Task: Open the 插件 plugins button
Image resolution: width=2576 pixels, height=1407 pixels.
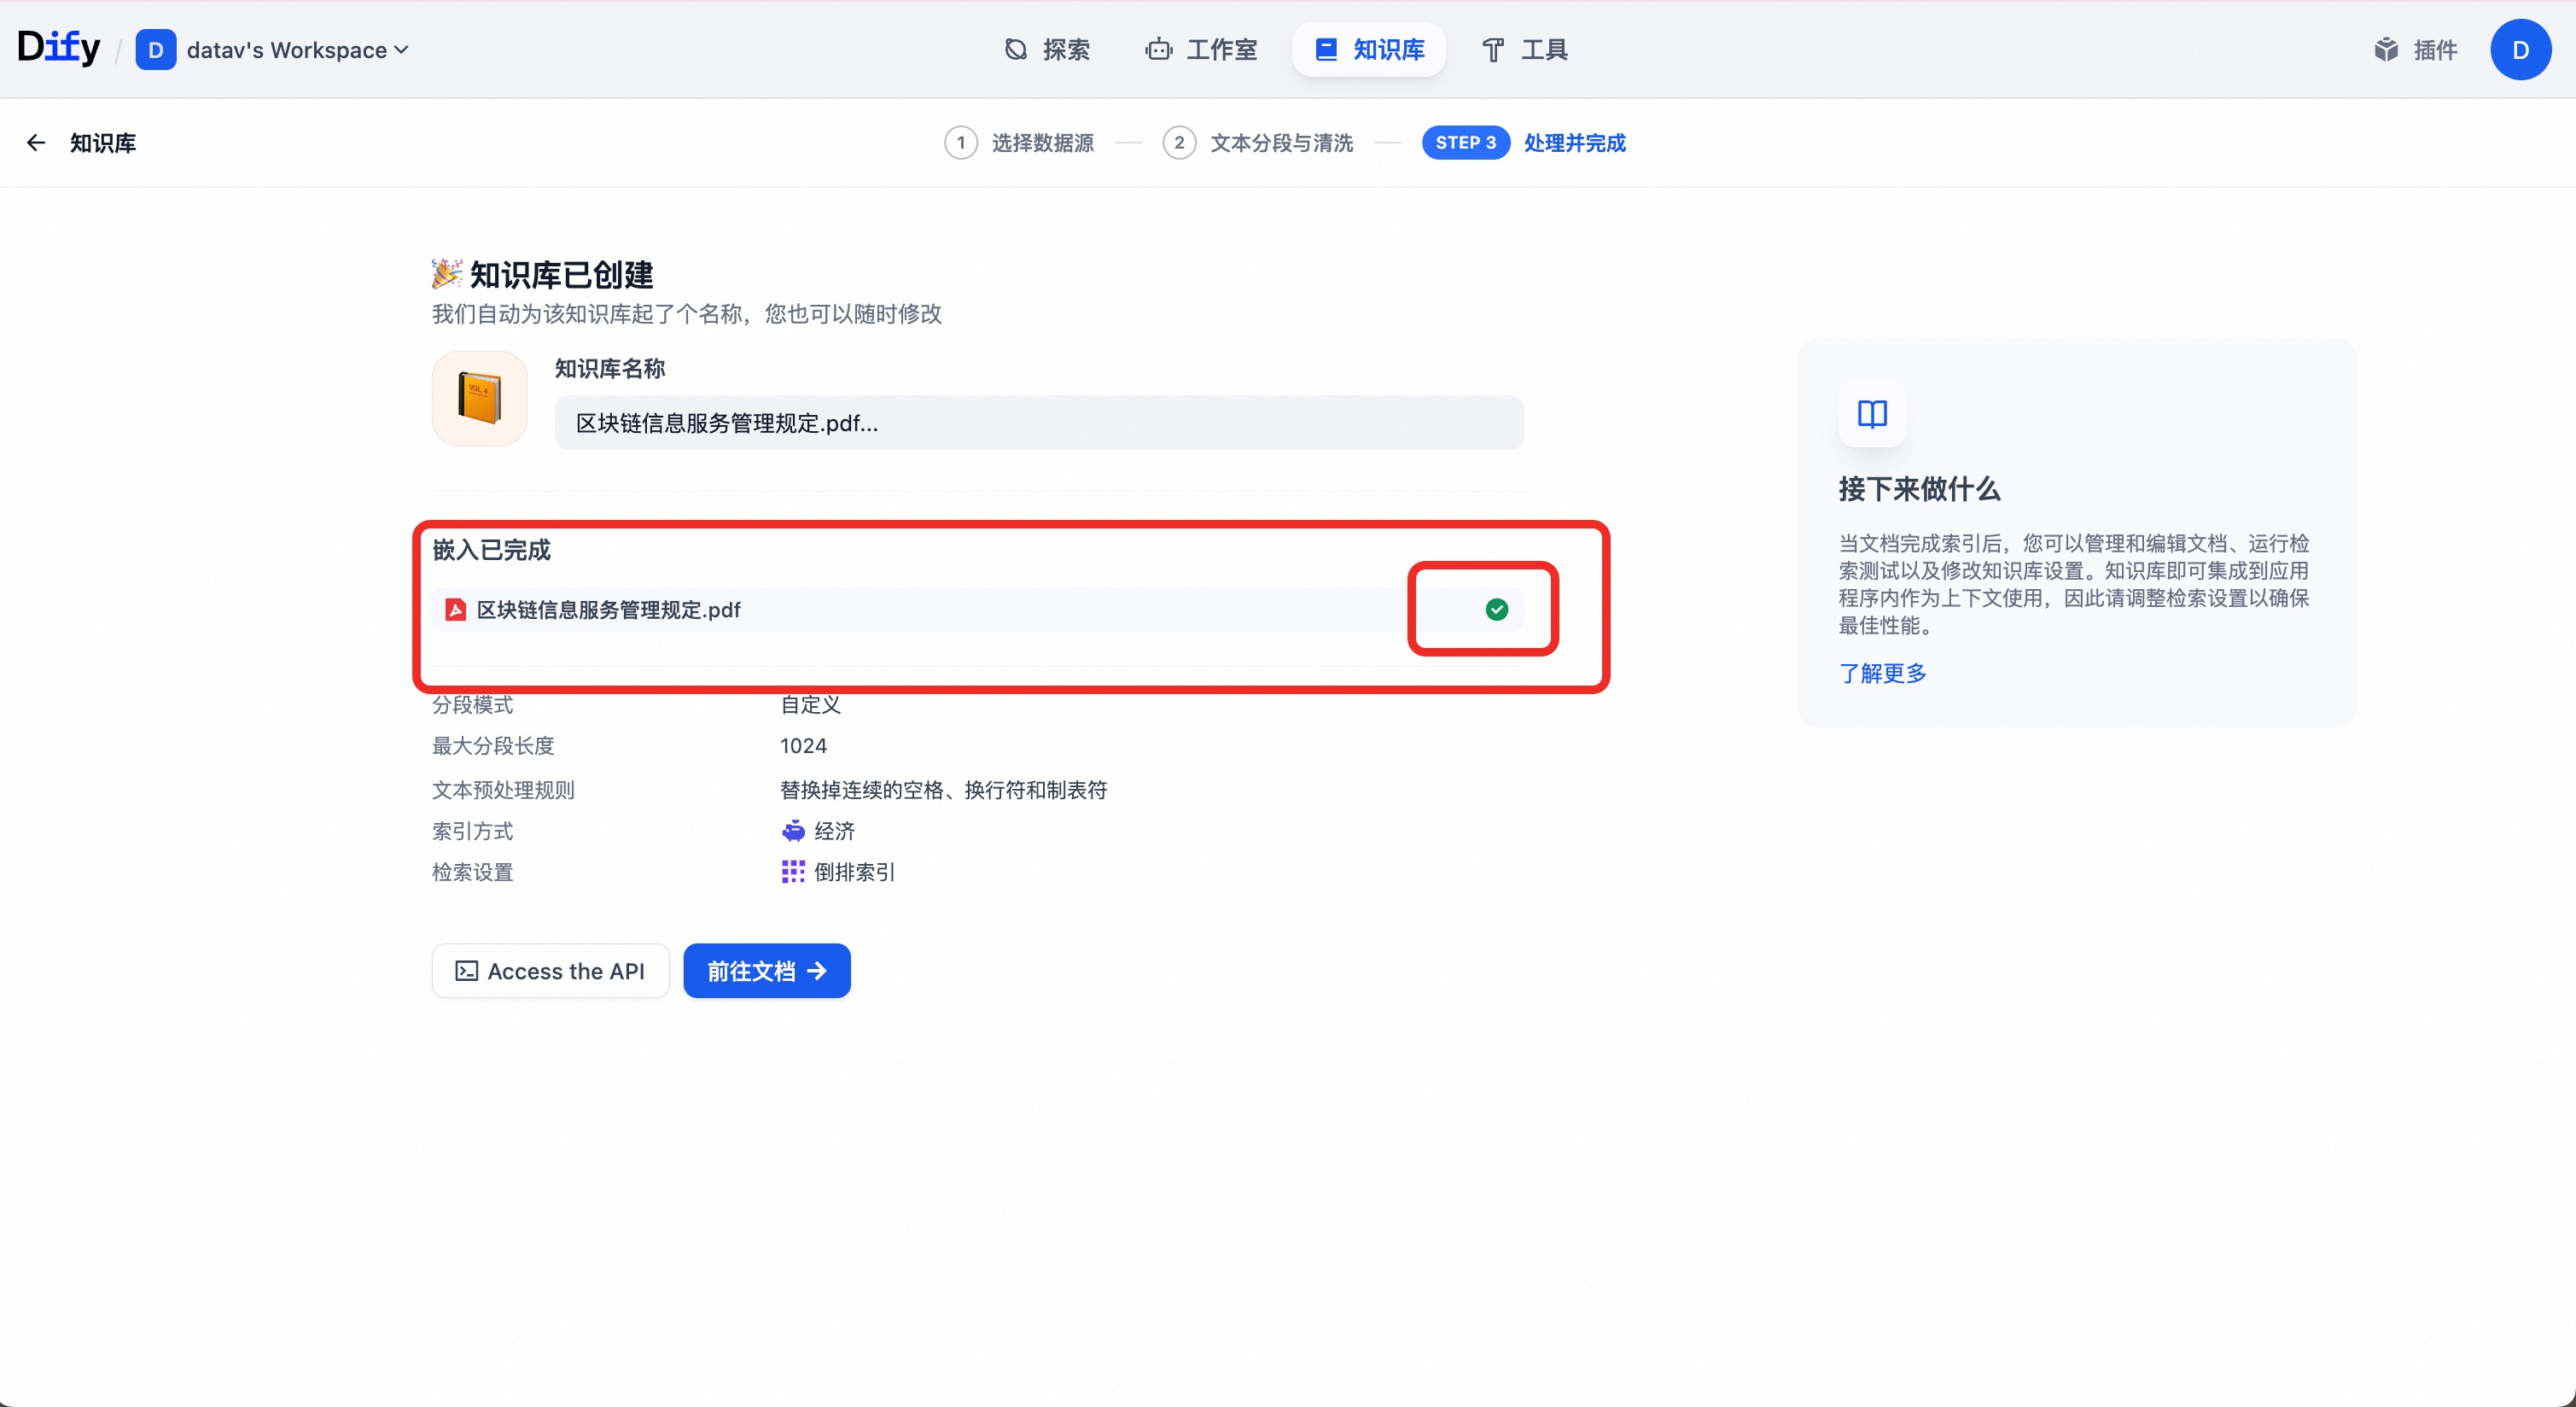Action: pos(2415,50)
